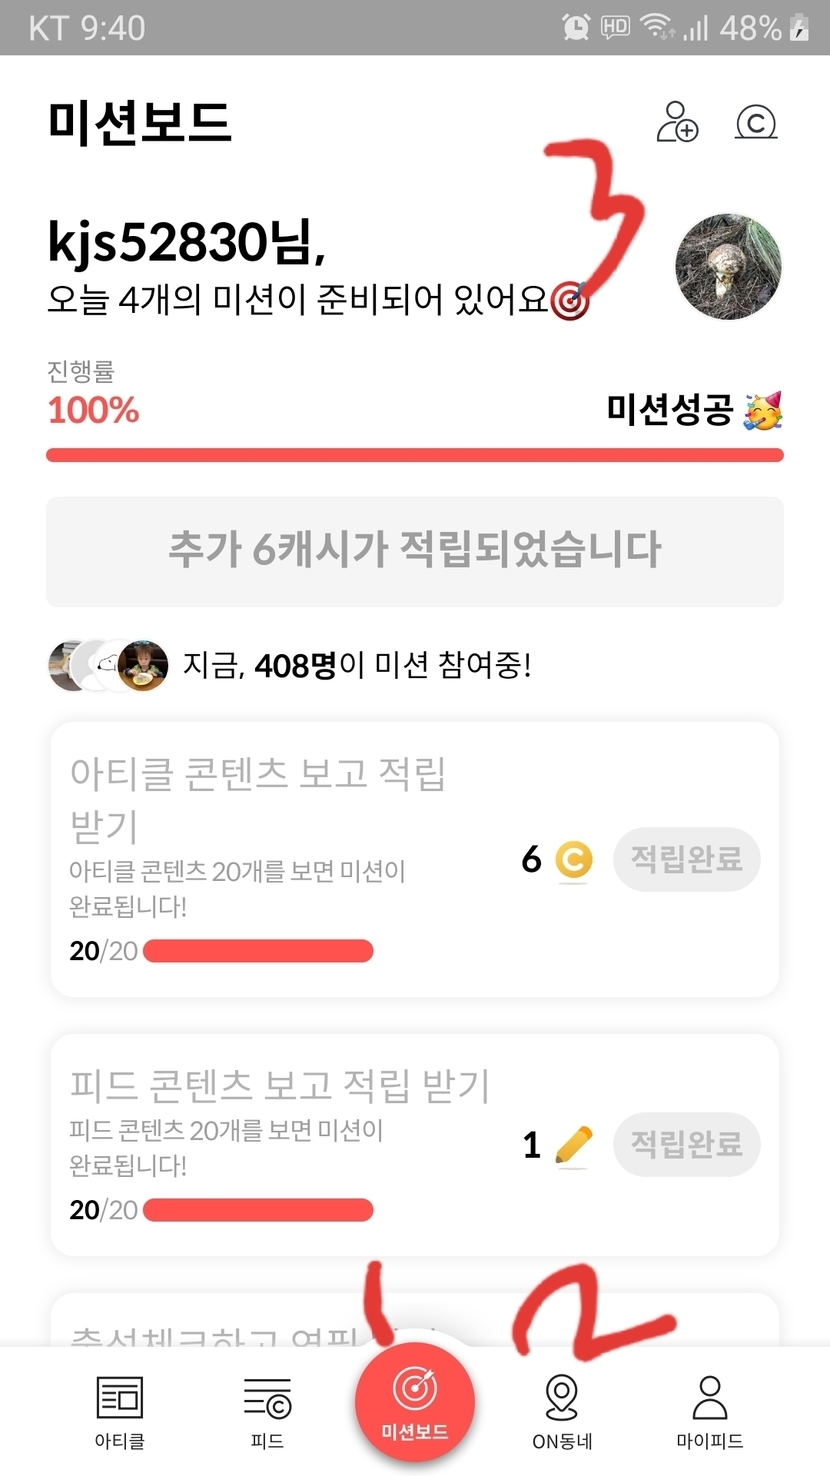Image resolution: width=830 pixels, height=1476 pixels.
Task: Tap the feed mission 20/20 progress bar
Action: click(258, 1210)
